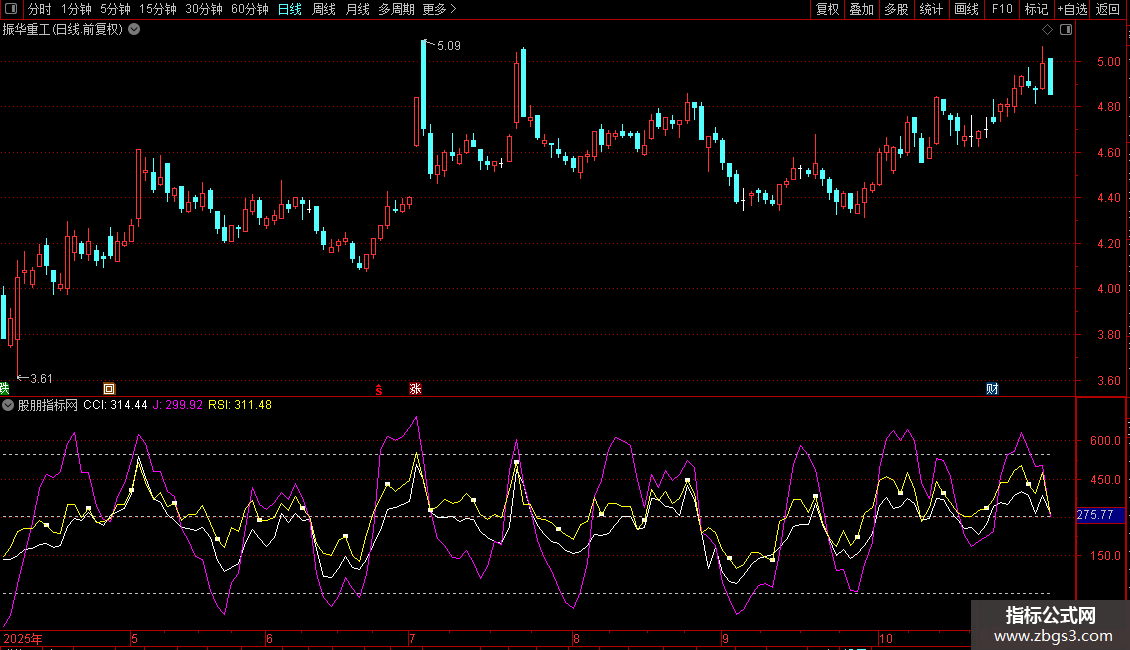Click the 3.61 low price label

click(x=41, y=378)
